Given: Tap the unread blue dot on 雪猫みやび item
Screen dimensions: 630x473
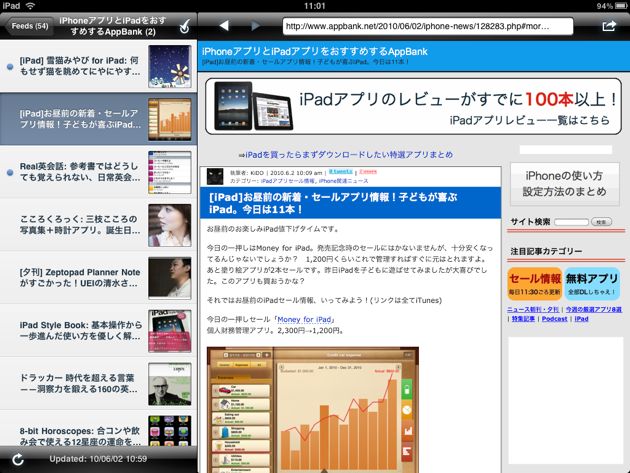Looking at the screenshot, I should (x=10, y=67).
